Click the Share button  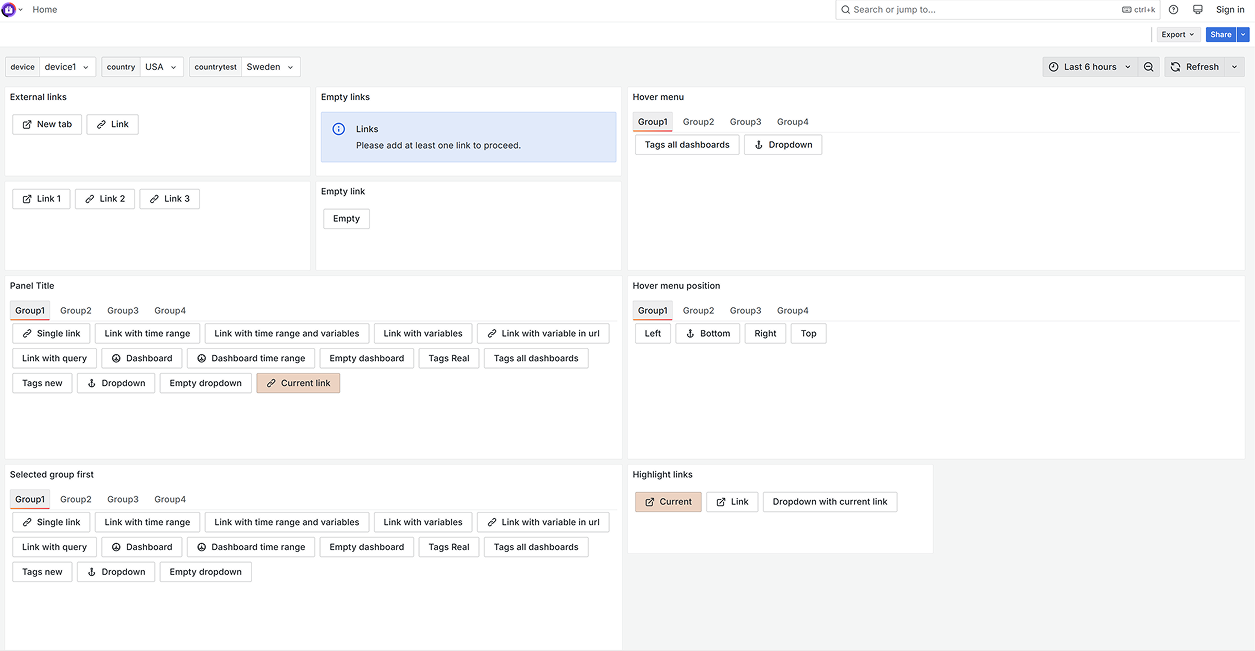(1221, 35)
